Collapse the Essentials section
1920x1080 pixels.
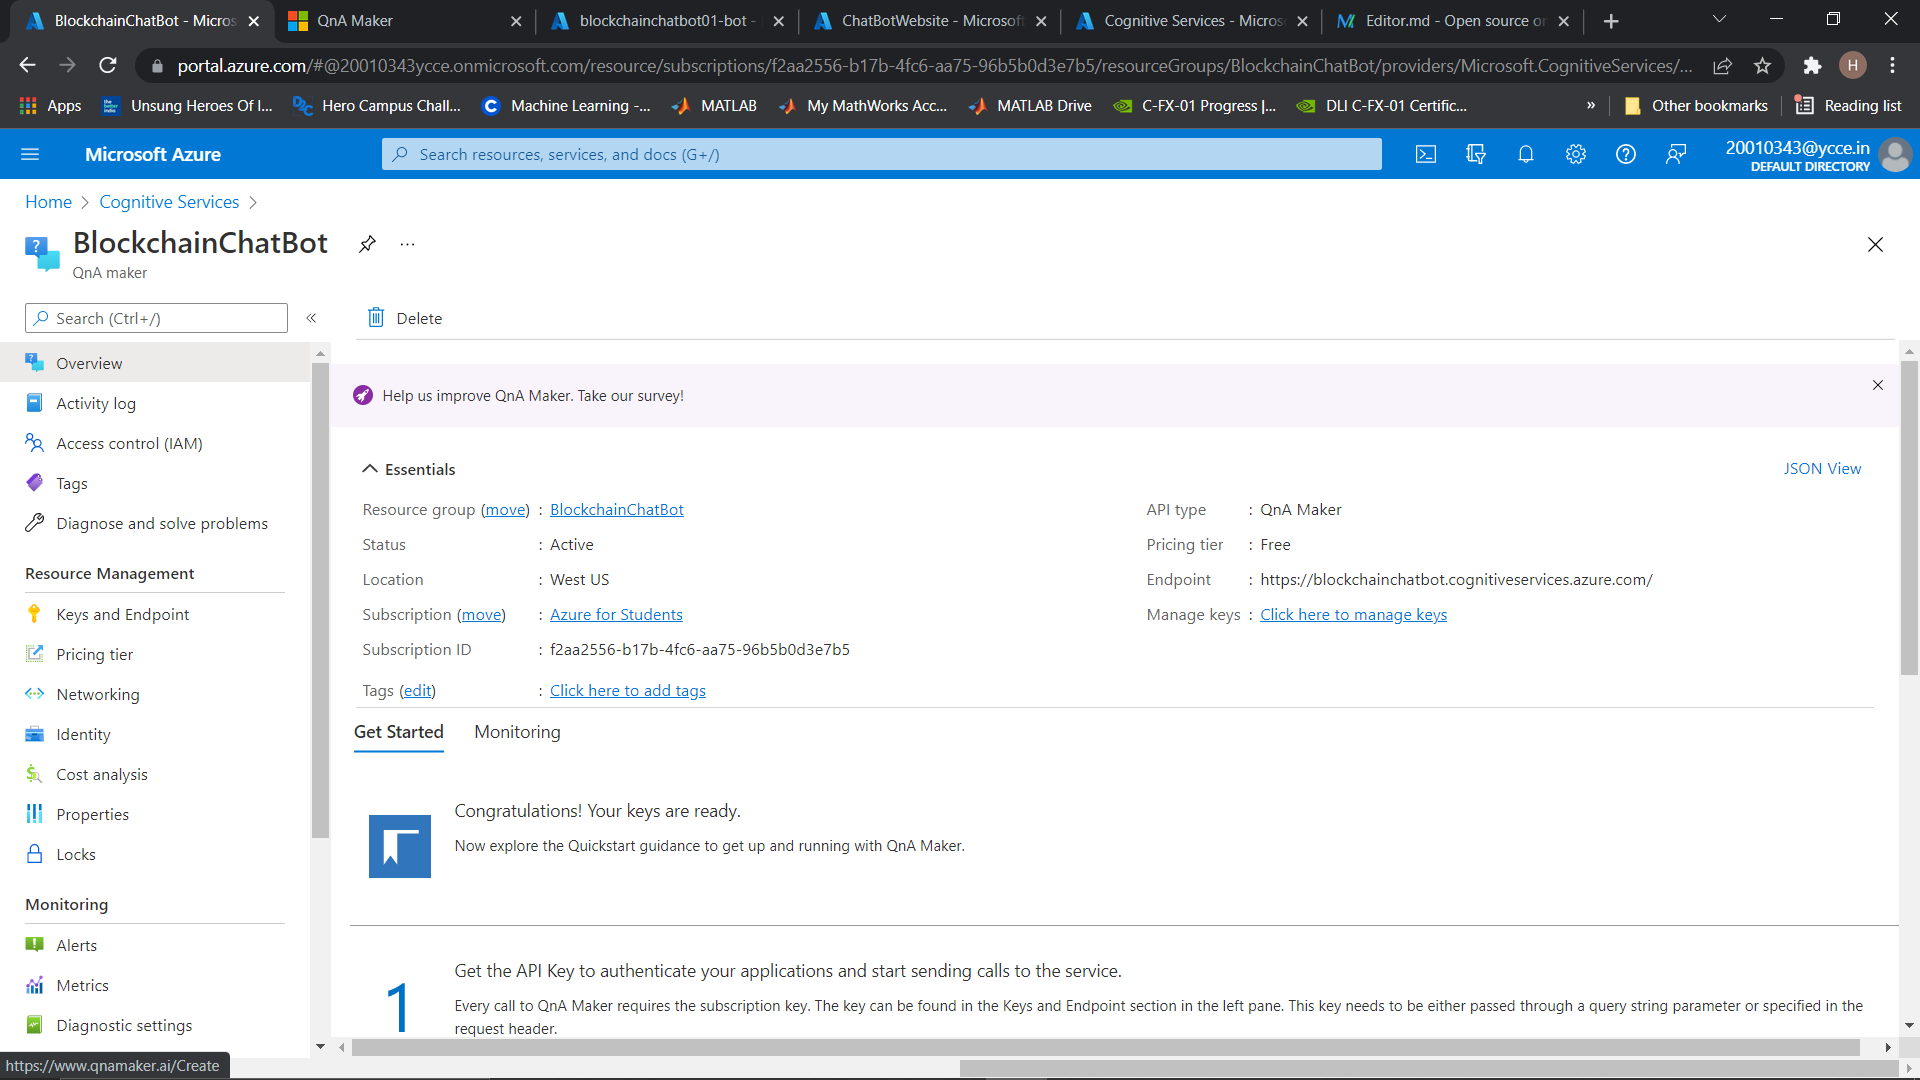point(370,469)
